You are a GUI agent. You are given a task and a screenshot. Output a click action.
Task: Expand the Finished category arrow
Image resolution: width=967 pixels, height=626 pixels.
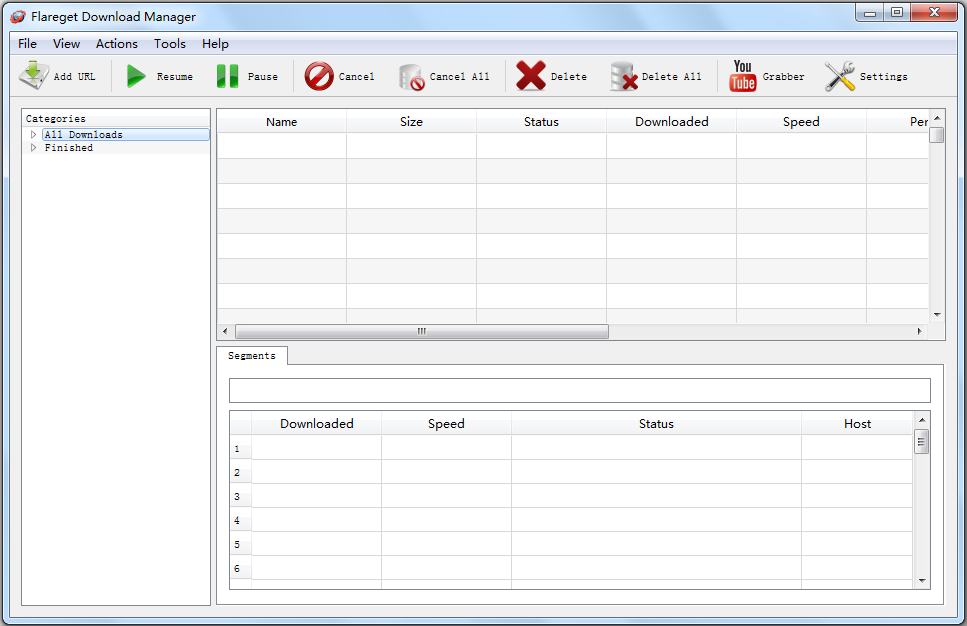click(33, 148)
